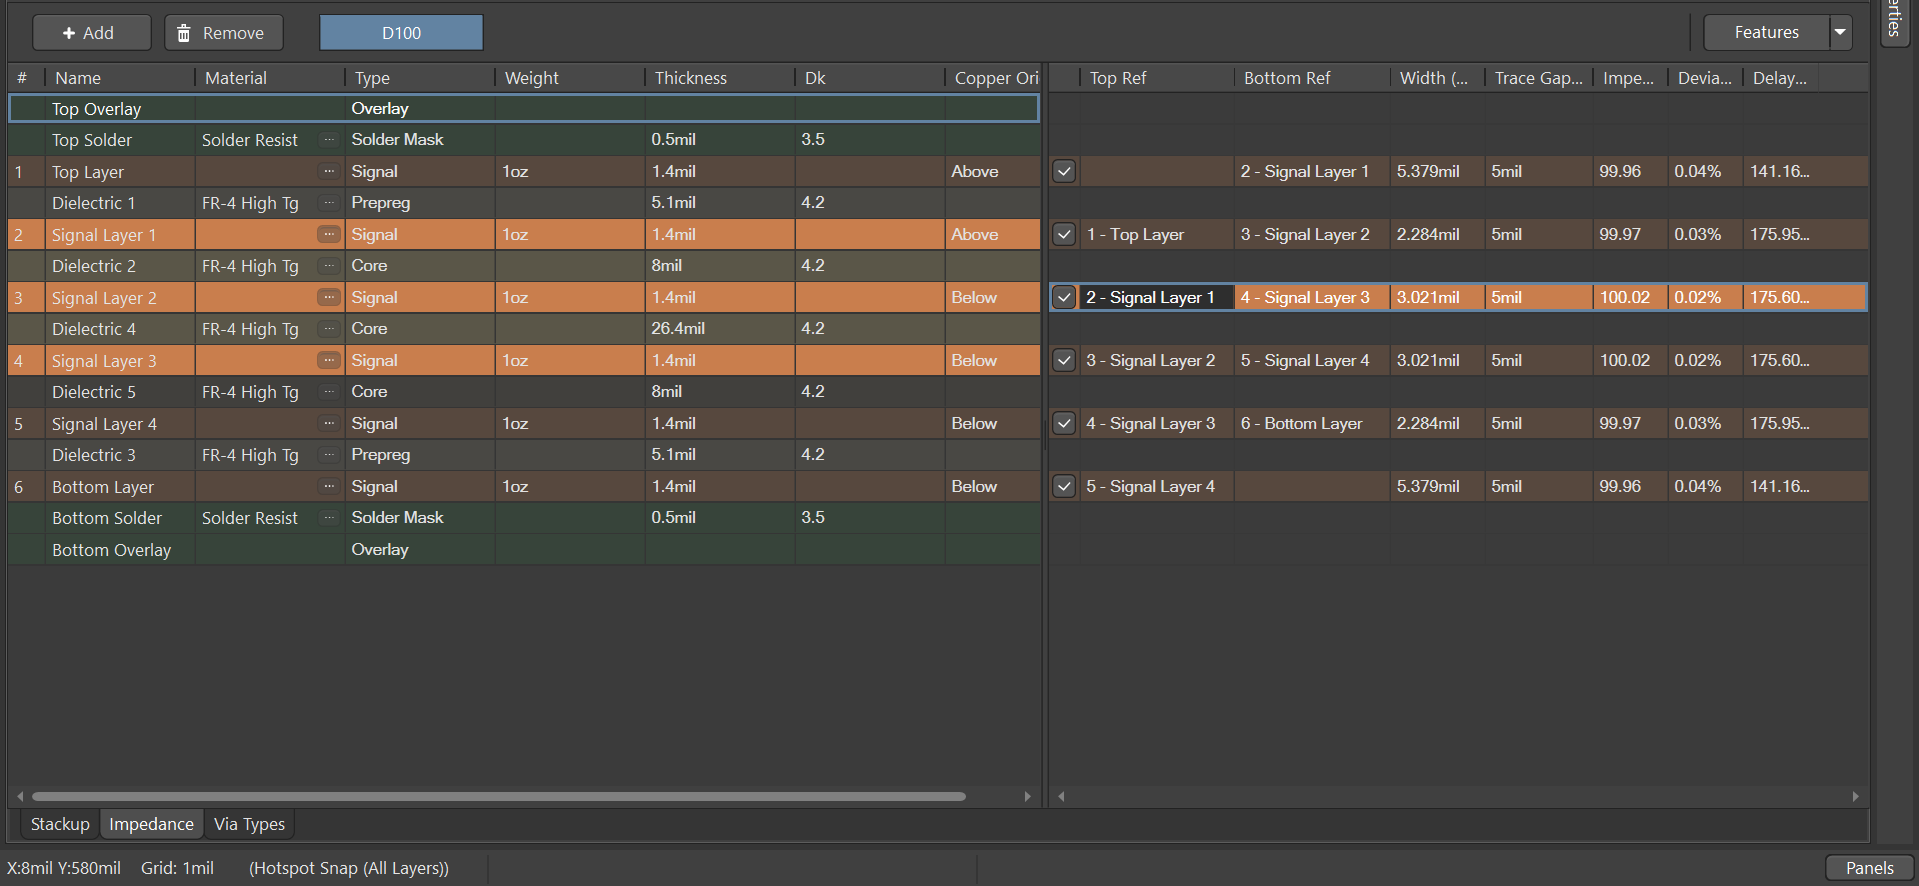The height and width of the screenshot is (886, 1919).
Task: Uncheck the row with Top Ref 1 - Top Layer
Action: 1064,234
